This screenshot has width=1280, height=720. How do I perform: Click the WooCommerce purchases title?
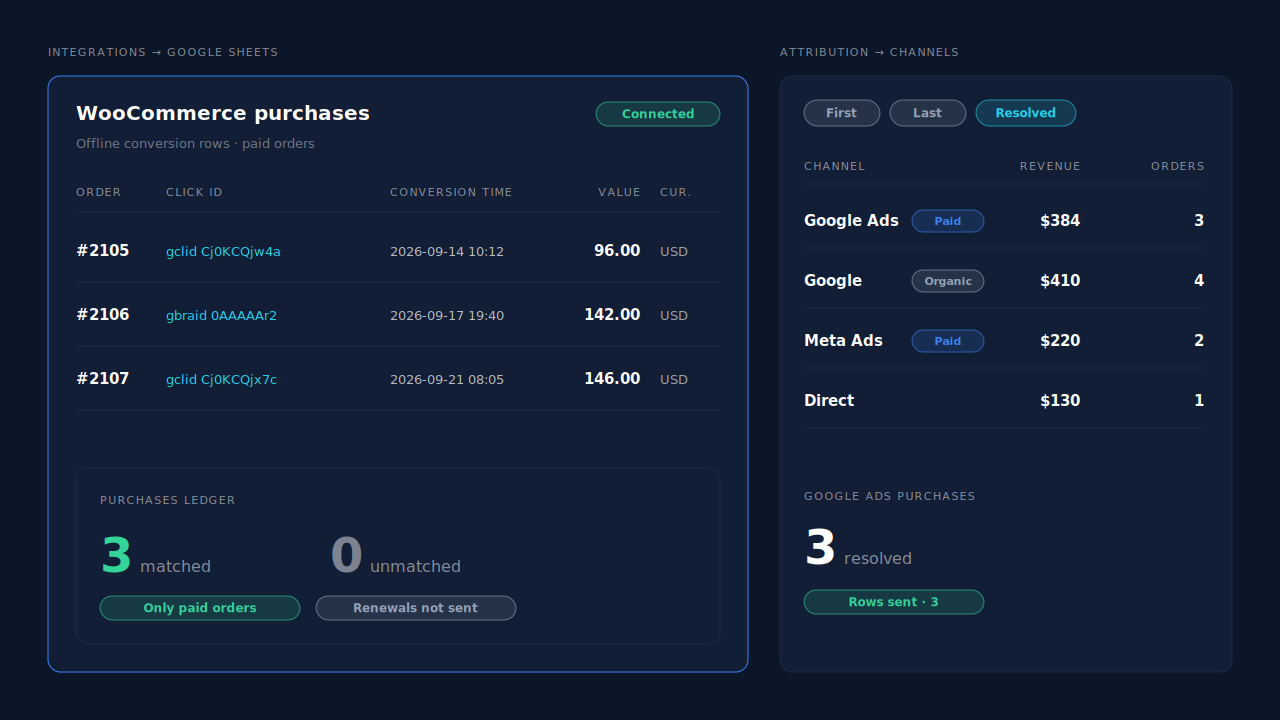point(223,113)
